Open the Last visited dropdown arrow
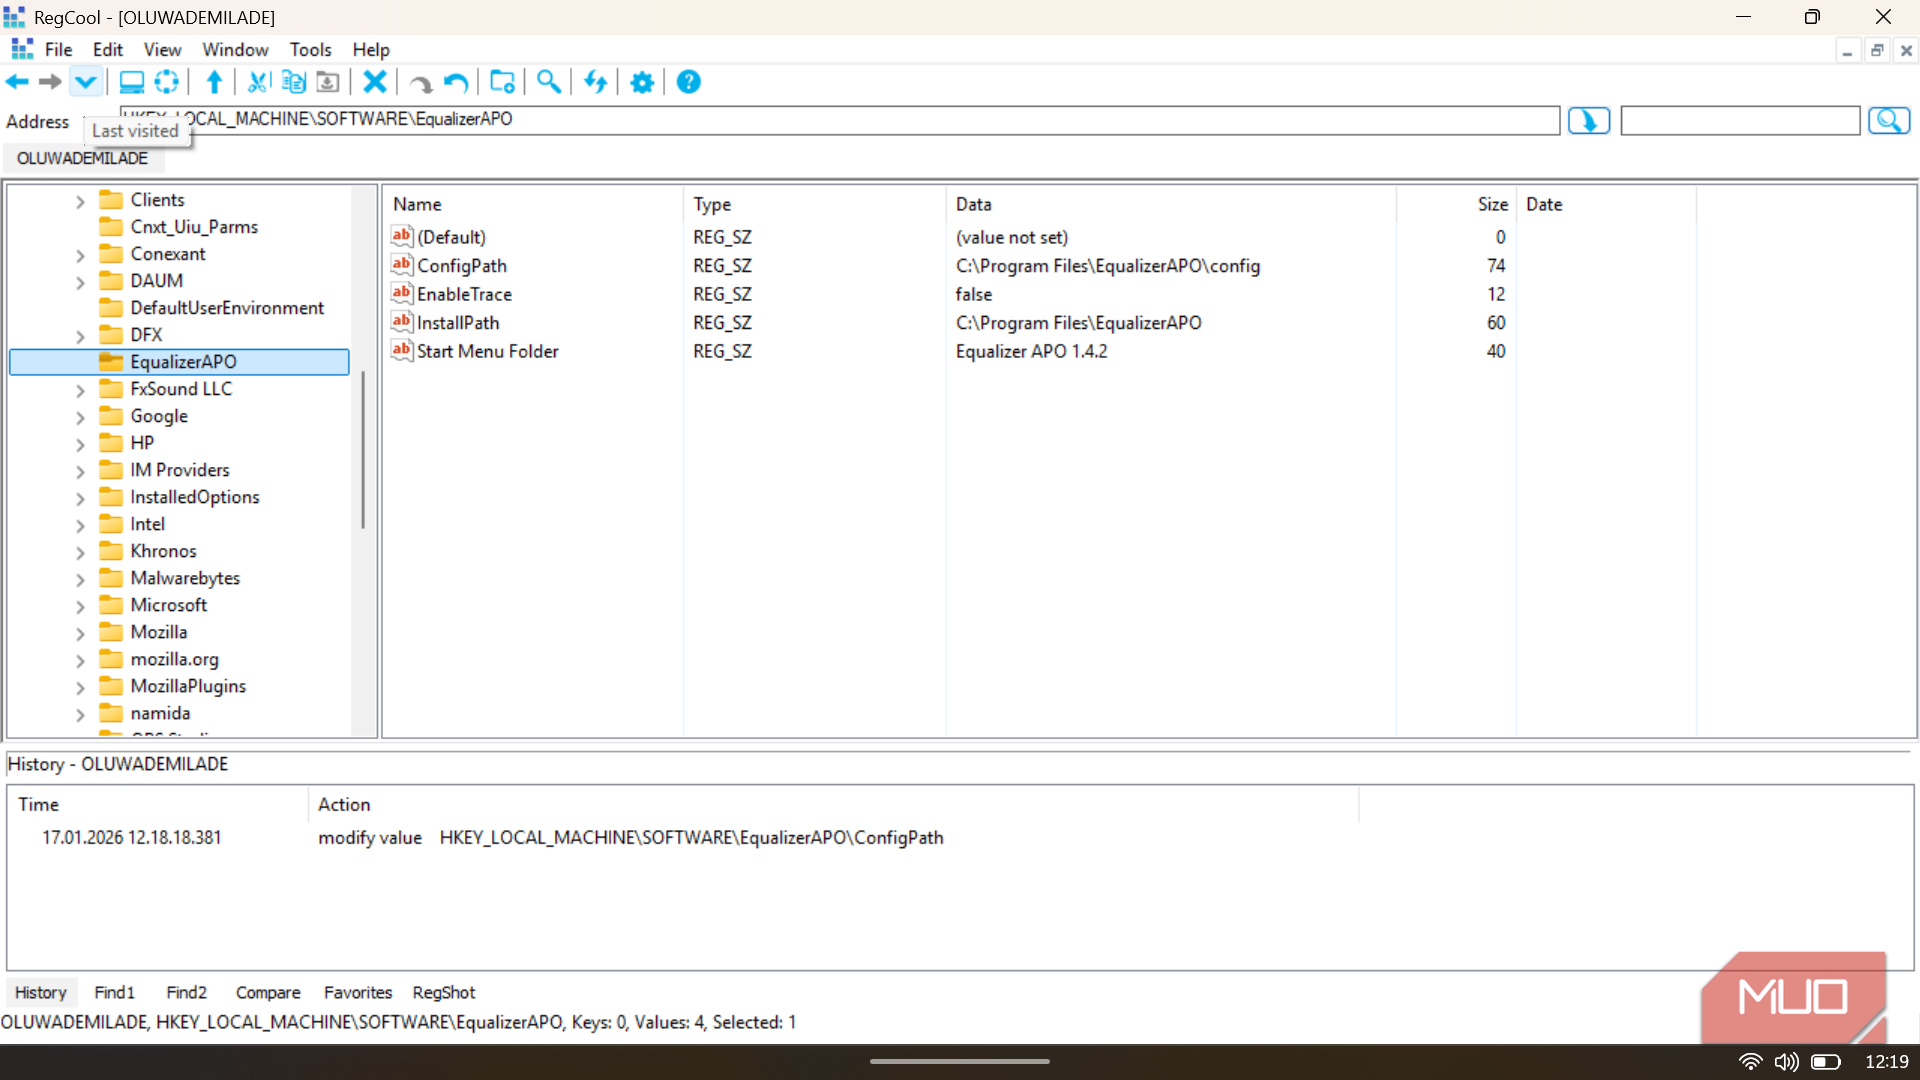 coord(86,82)
